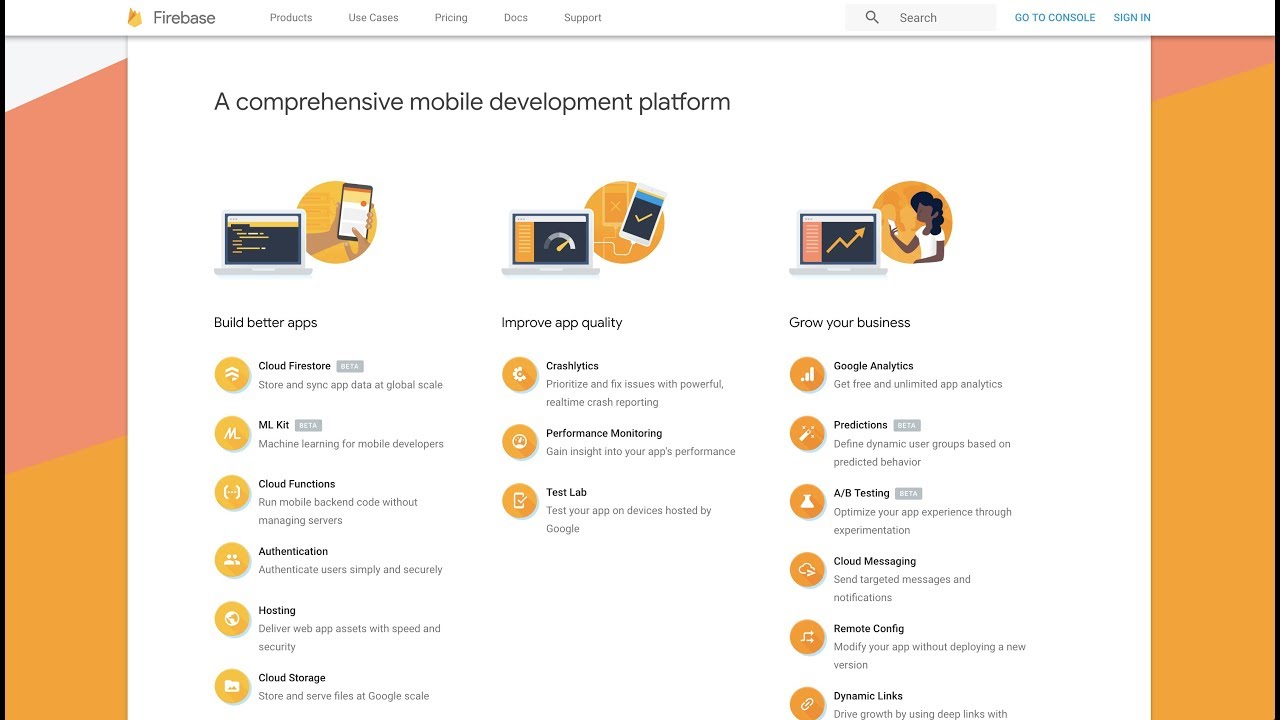1280x720 pixels.
Task: Open the Performance Monitoring title link
Action: click(x=604, y=433)
